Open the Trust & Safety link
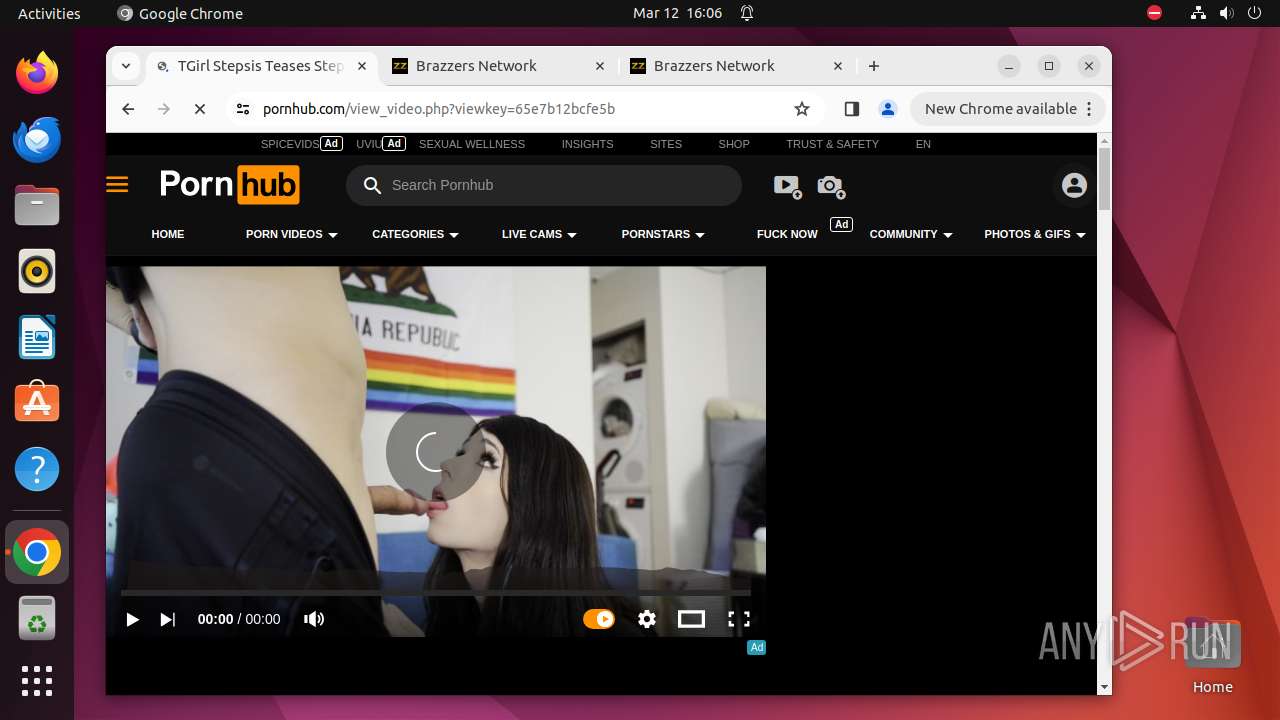 [x=832, y=144]
